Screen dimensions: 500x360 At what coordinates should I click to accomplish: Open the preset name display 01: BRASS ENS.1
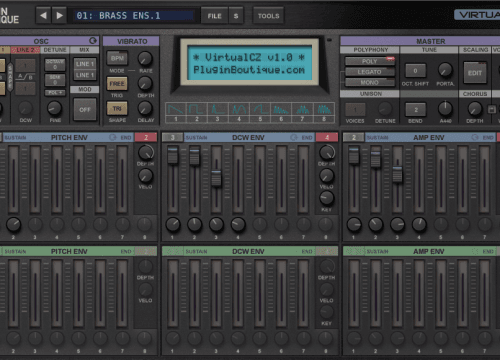pos(133,16)
